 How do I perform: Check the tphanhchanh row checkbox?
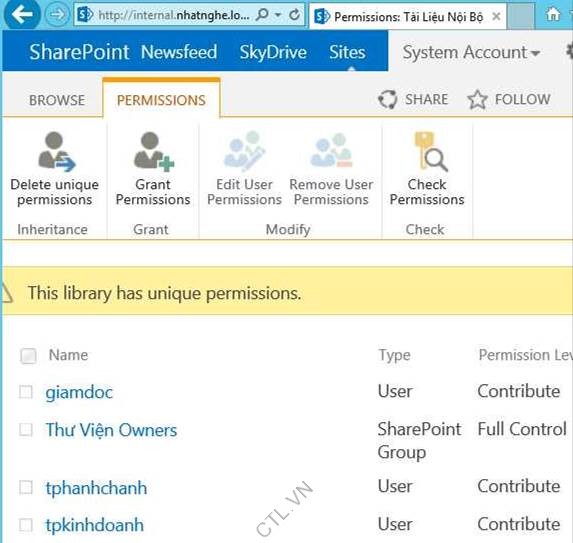(26, 487)
